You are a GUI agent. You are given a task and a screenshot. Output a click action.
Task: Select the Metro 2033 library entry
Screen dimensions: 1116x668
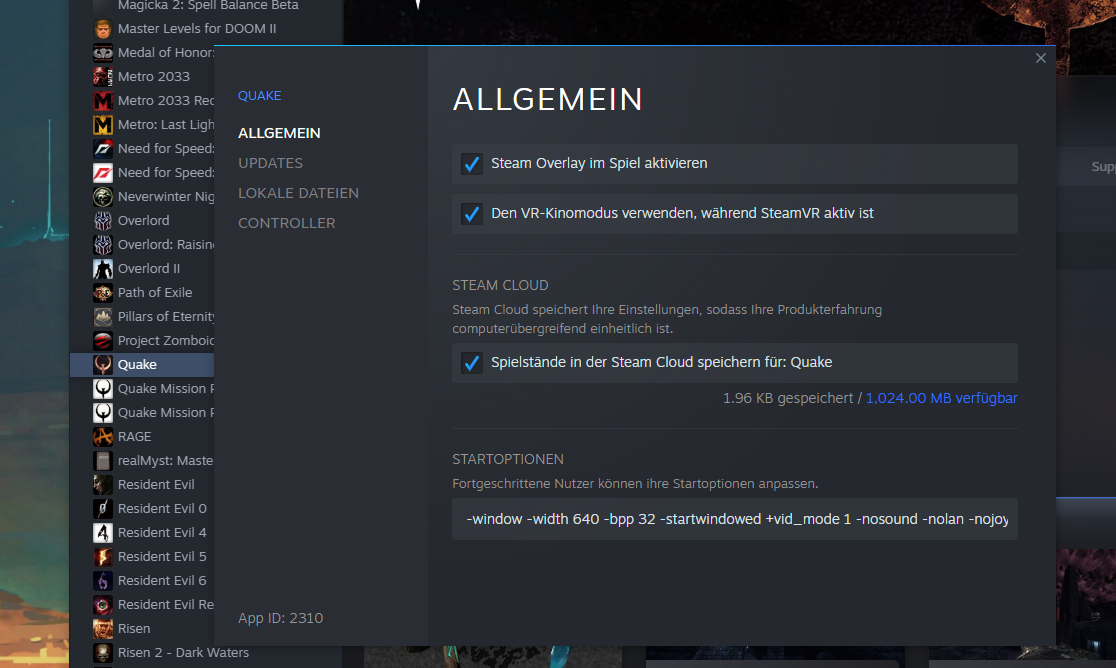point(153,77)
